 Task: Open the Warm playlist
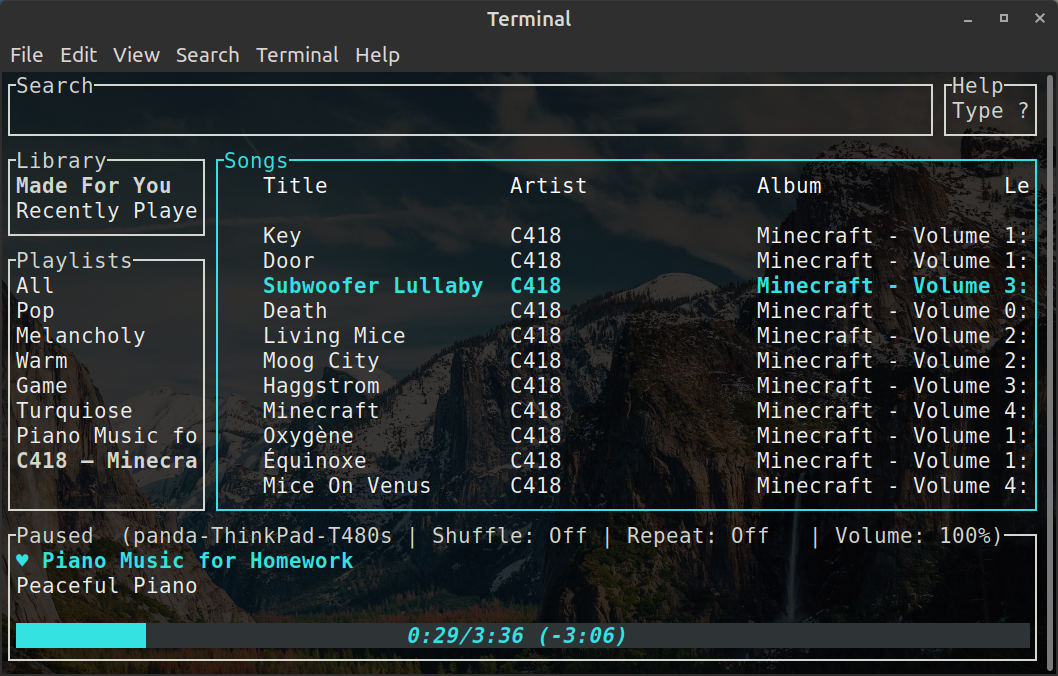click(42, 361)
